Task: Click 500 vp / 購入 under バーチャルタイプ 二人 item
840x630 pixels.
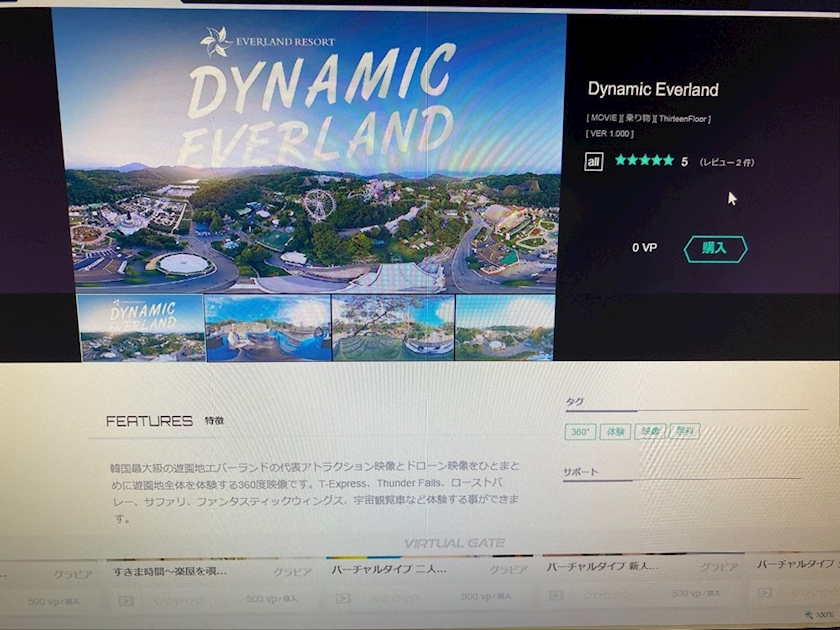Action: [486, 596]
